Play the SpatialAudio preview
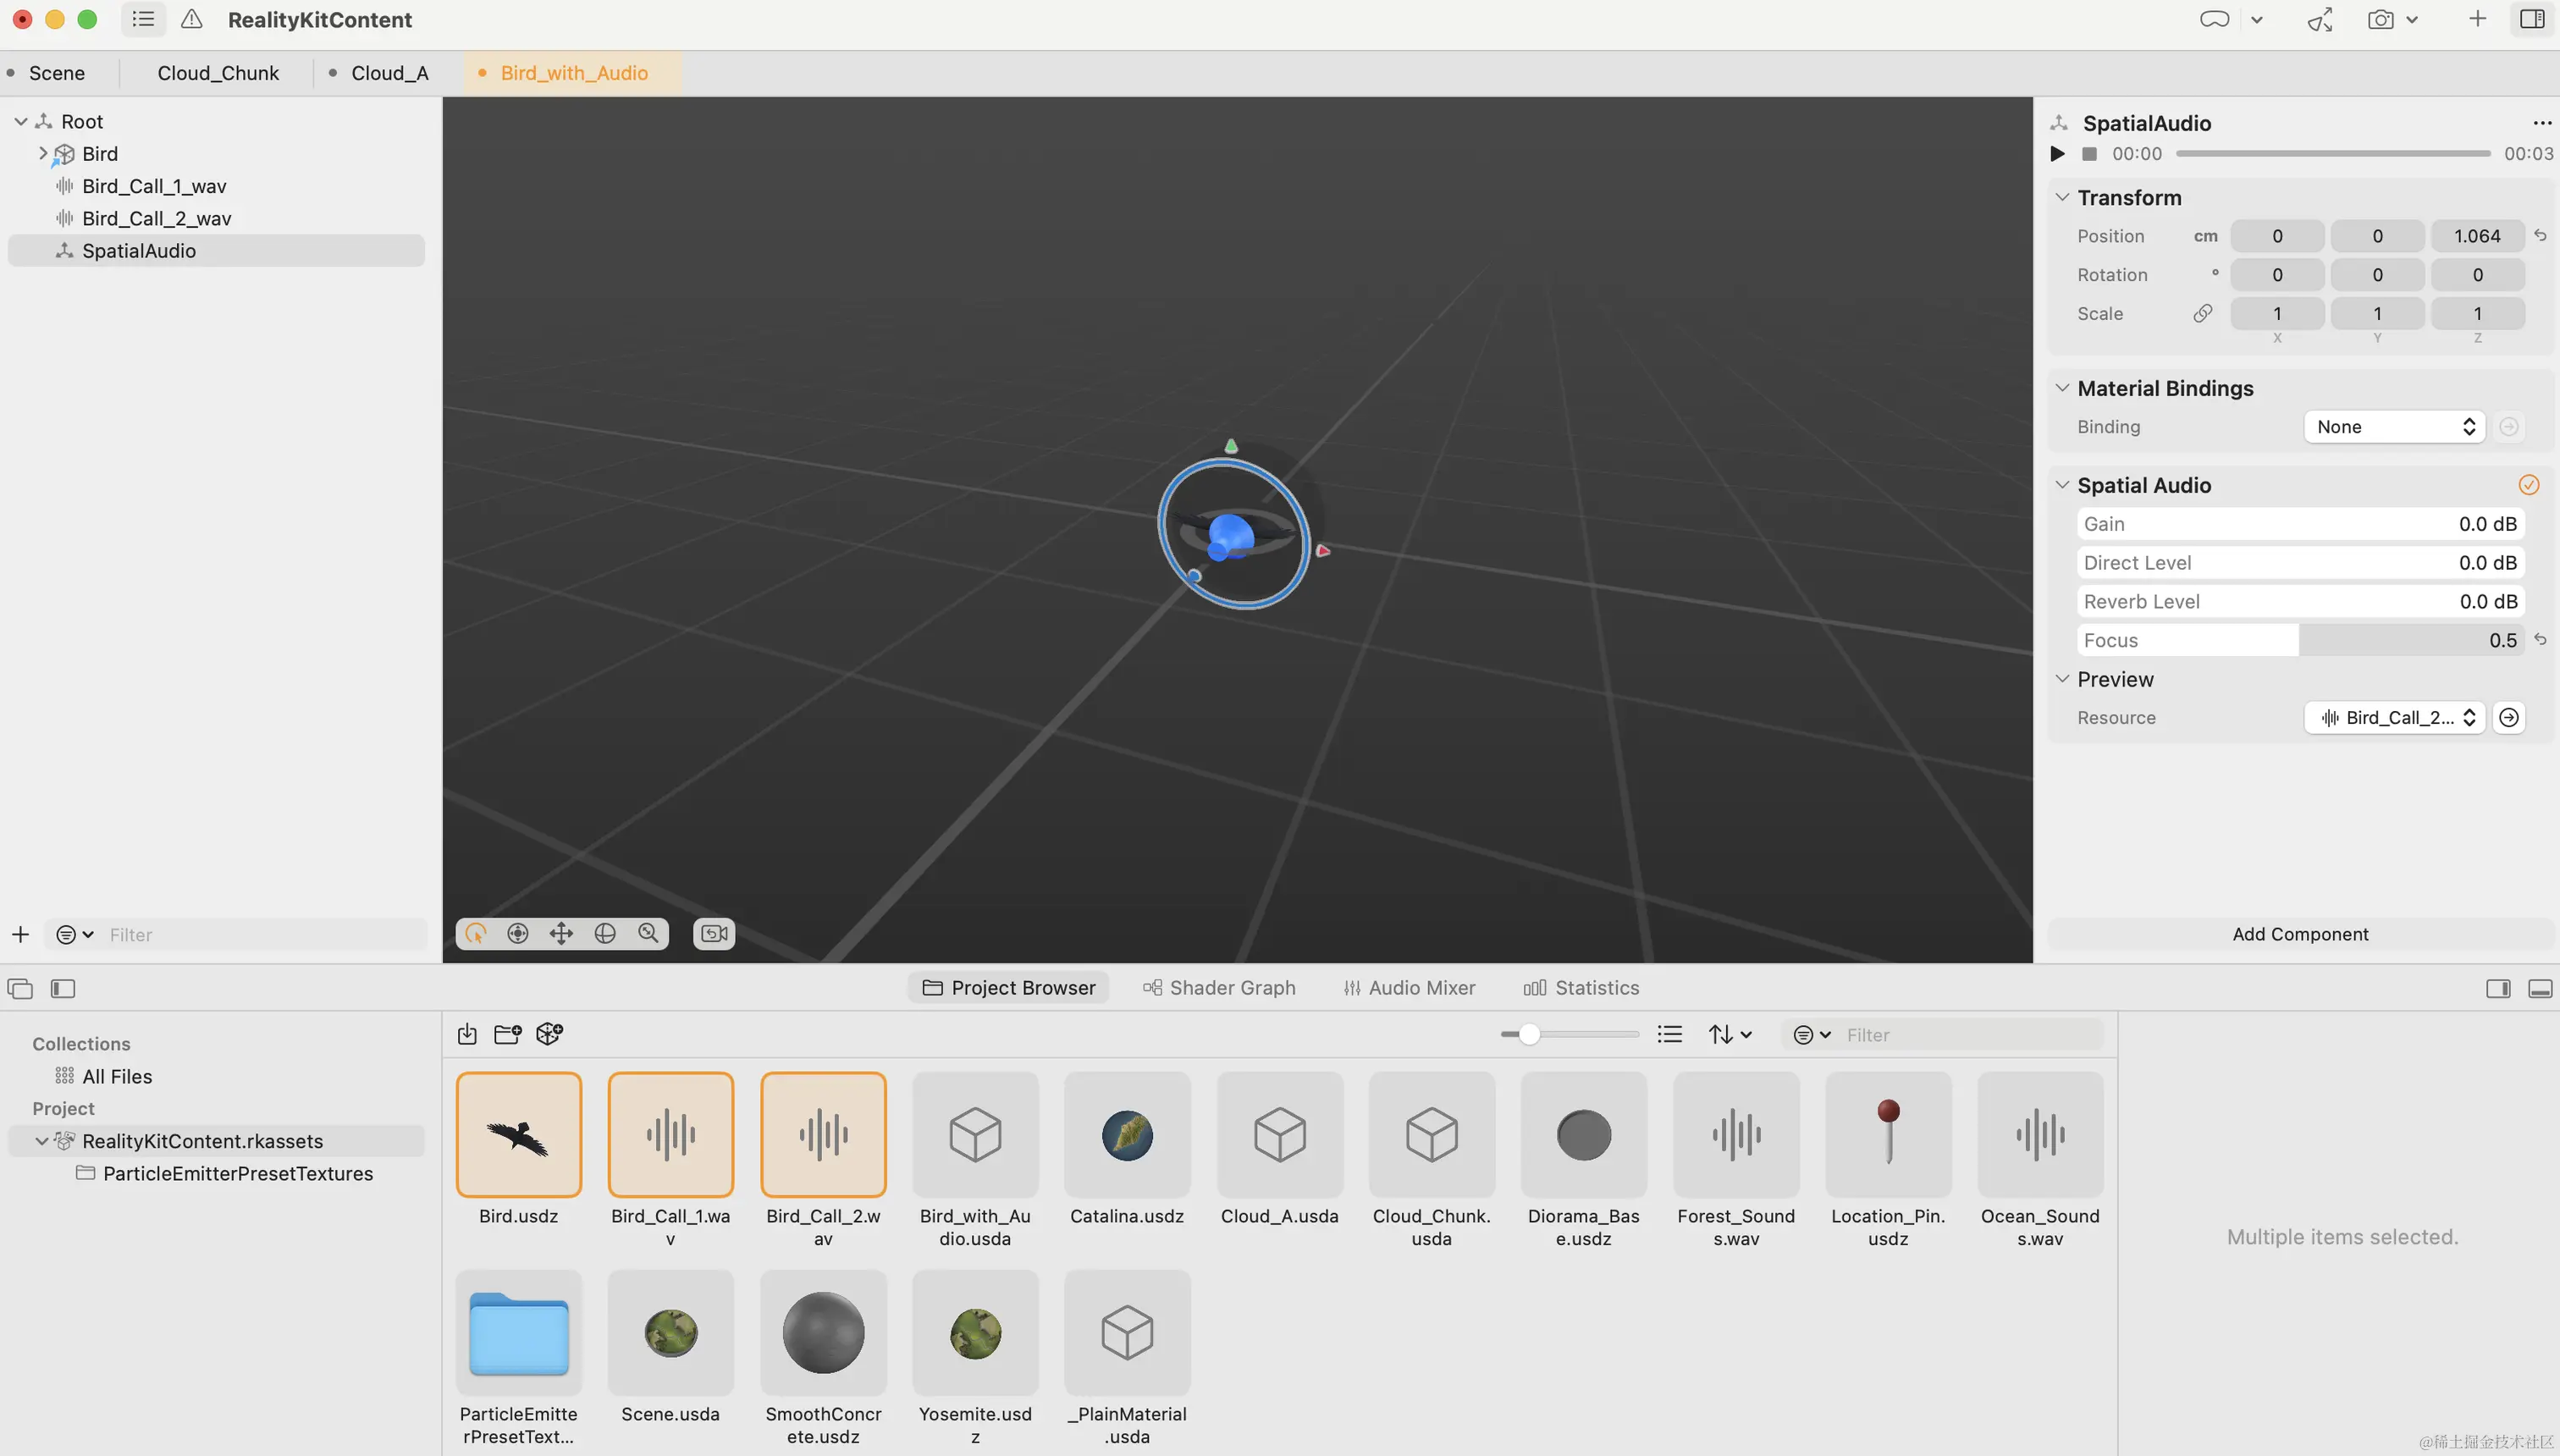Image resolution: width=2560 pixels, height=1456 pixels. coord(2057,154)
